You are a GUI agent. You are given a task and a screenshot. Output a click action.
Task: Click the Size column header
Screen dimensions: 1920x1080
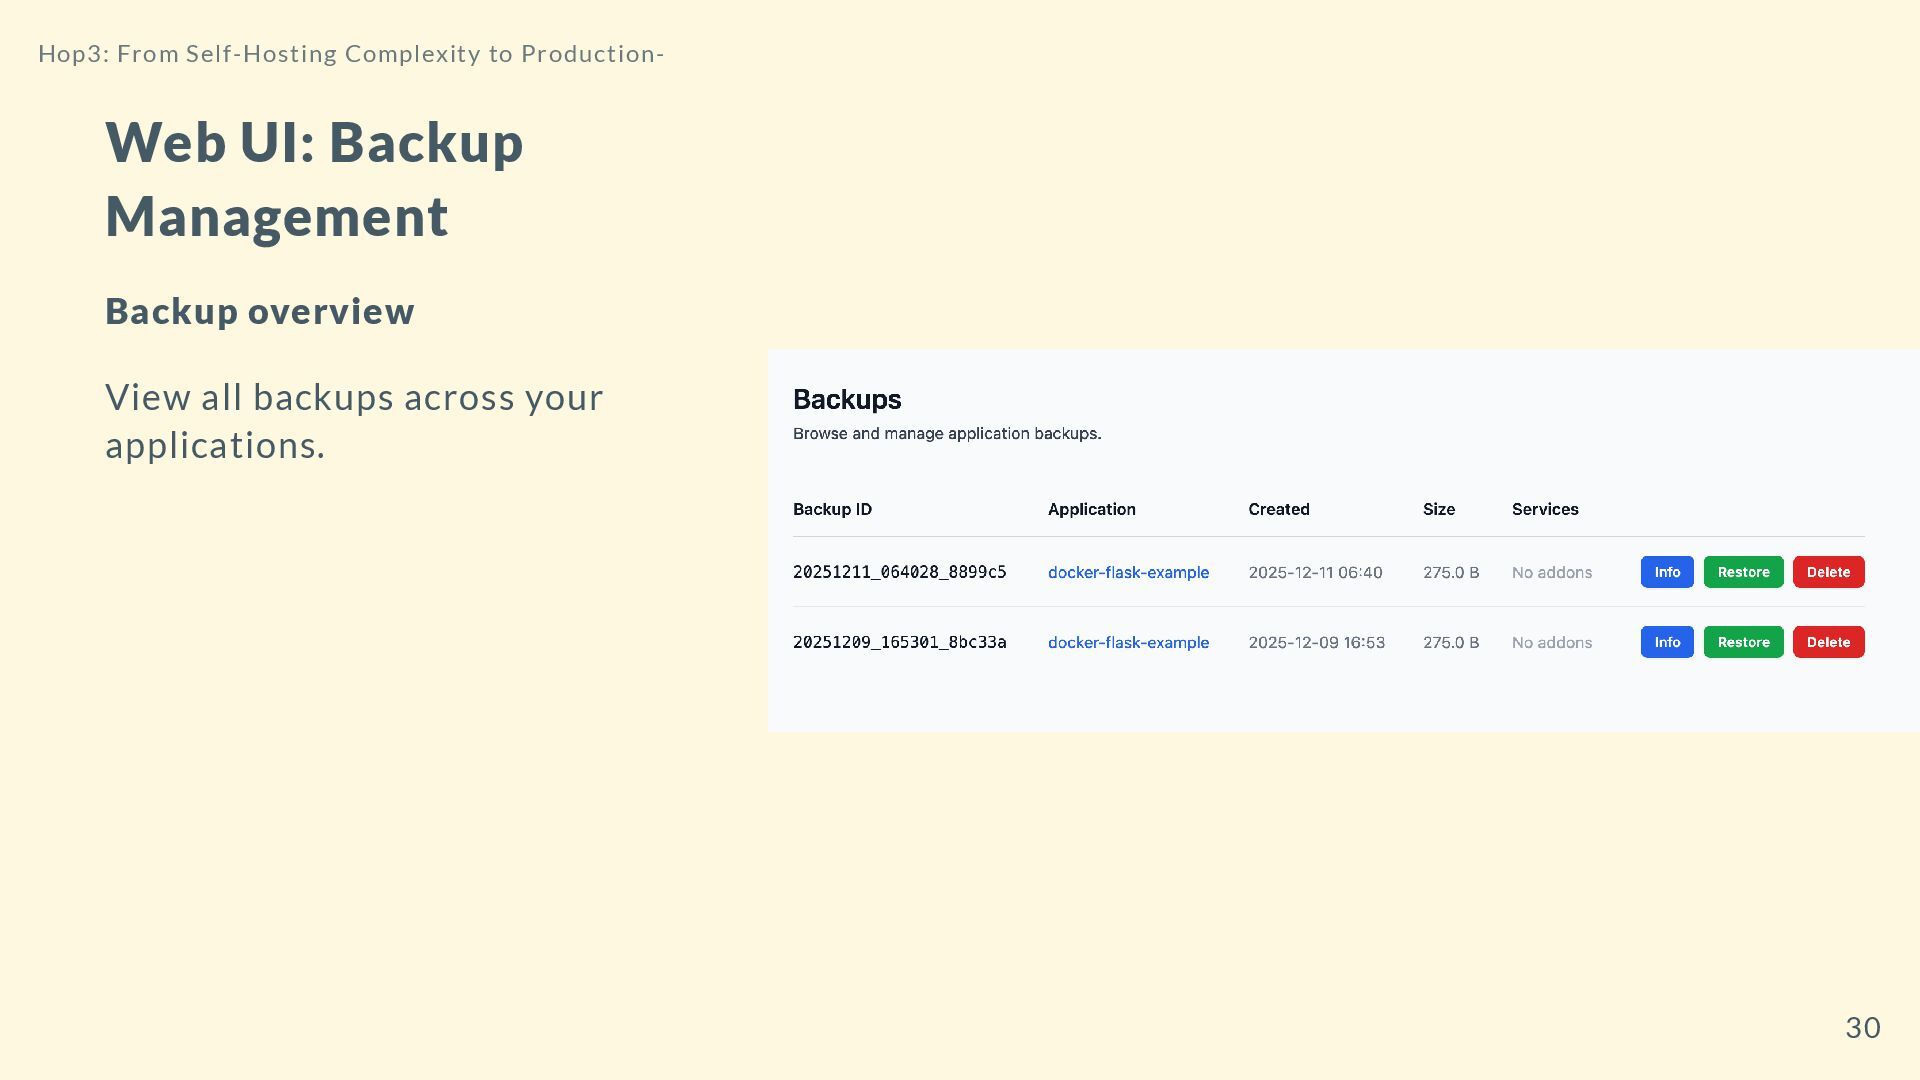[x=1438, y=509]
